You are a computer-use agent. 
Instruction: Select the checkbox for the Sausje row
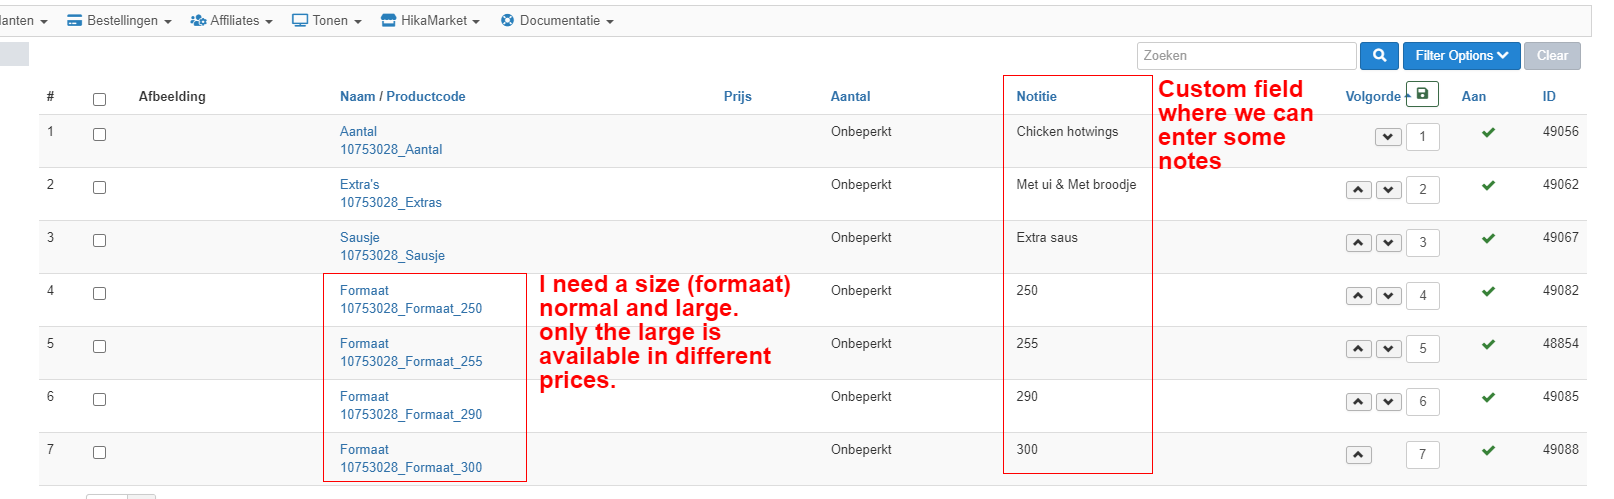click(99, 240)
